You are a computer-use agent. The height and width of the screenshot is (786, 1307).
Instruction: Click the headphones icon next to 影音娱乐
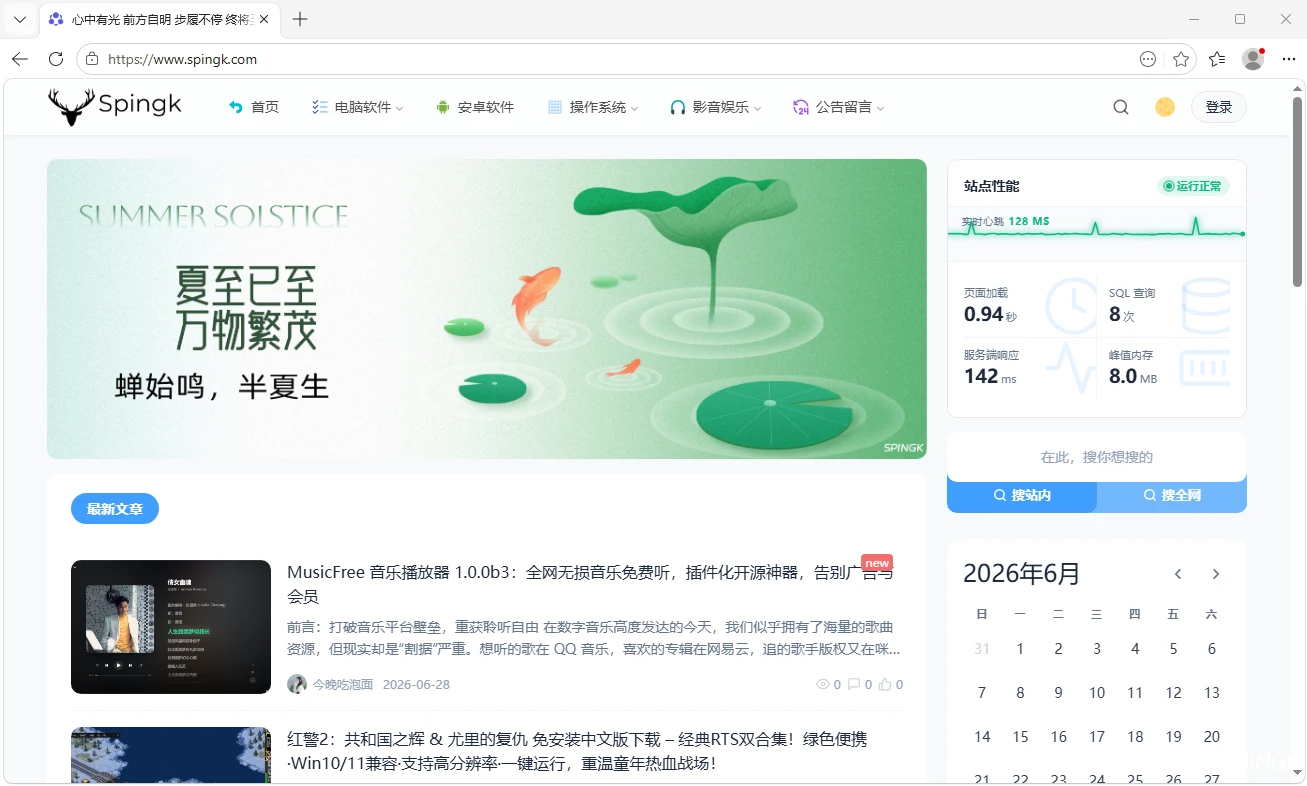(x=678, y=107)
